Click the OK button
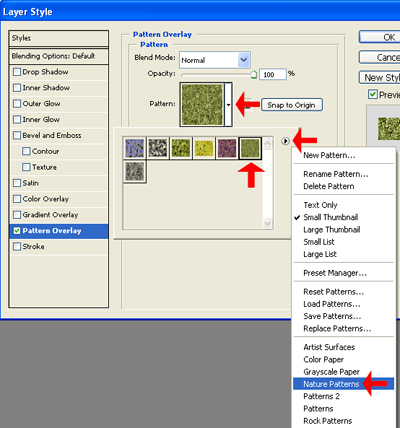400x428 pixels. (x=380, y=37)
